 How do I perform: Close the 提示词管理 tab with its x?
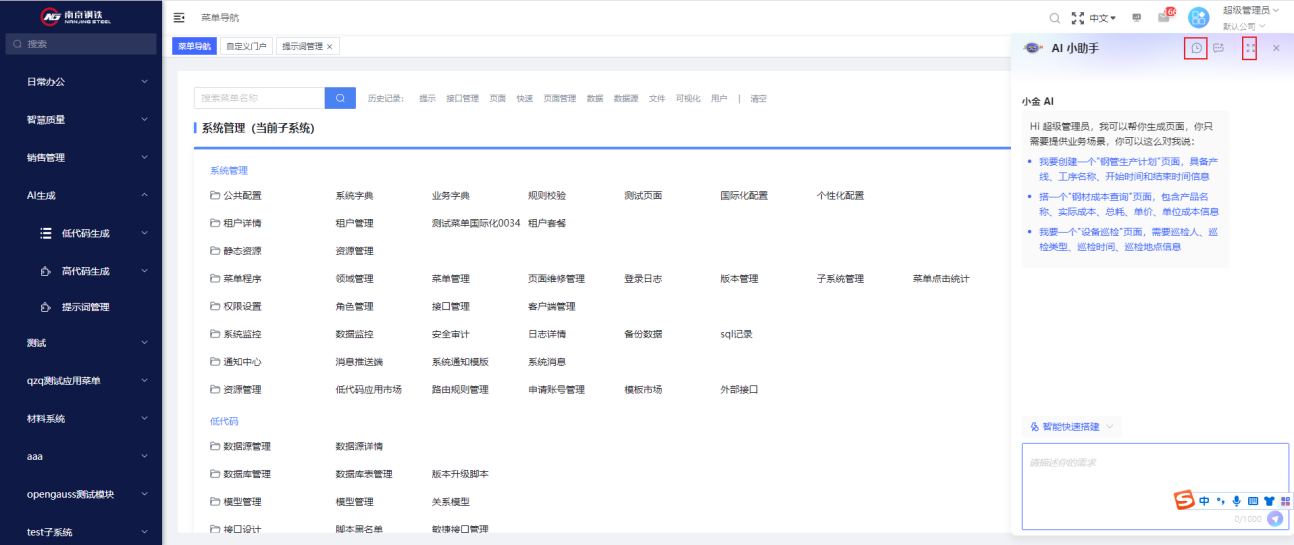329,46
